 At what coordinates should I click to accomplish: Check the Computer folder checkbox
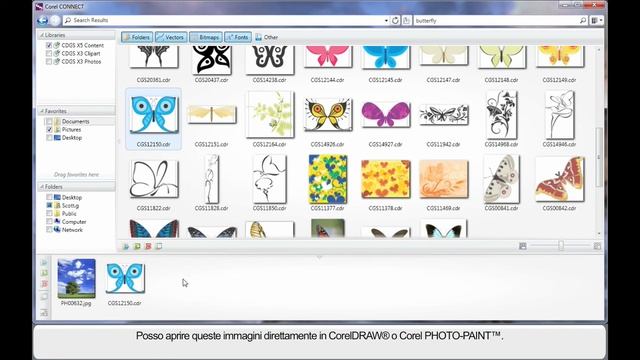(49, 222)
